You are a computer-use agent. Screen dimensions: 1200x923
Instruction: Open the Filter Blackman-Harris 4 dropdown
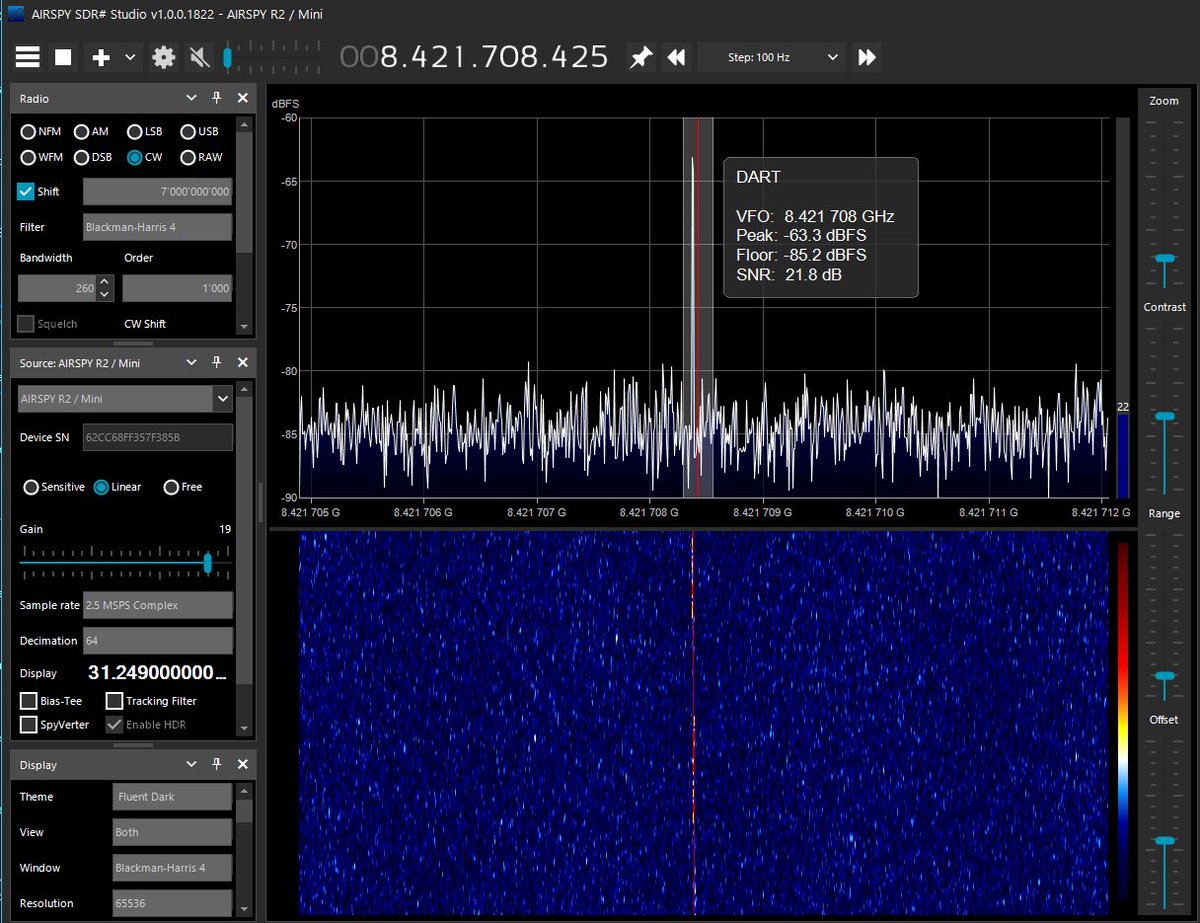point(157,227)
